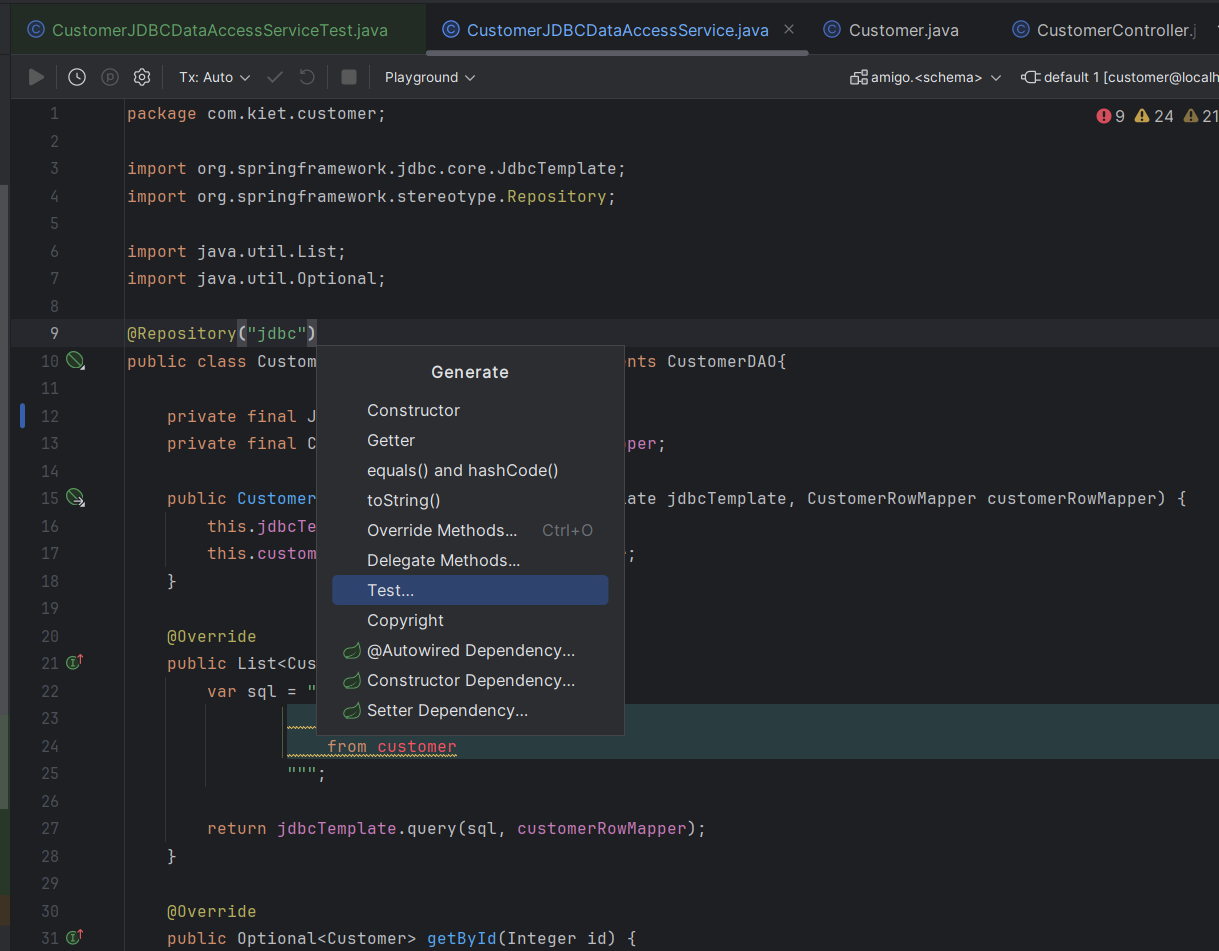Viewport: 1219px width, 951px height.
Task: Click the blue change marker beside line 12
Action: [22, 415]
